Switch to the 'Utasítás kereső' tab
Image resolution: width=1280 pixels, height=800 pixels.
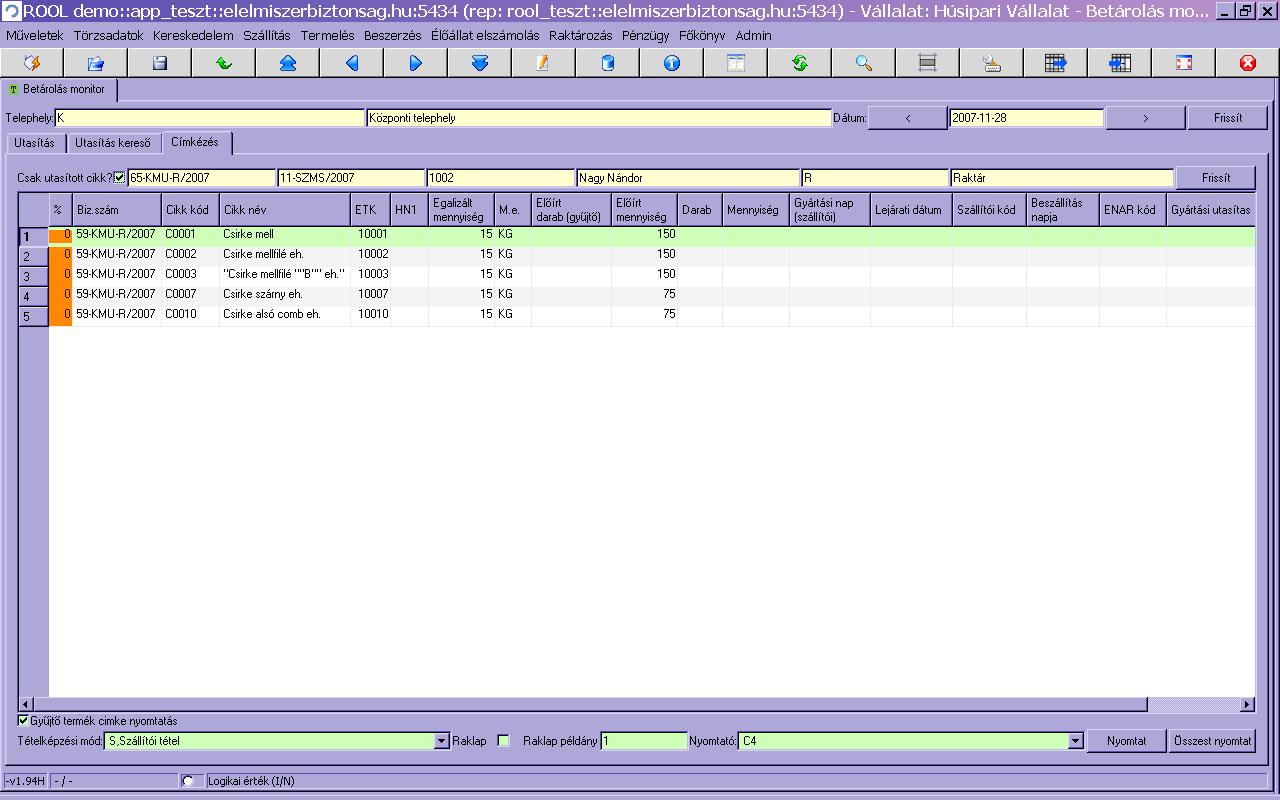click(x=113, y=143)
